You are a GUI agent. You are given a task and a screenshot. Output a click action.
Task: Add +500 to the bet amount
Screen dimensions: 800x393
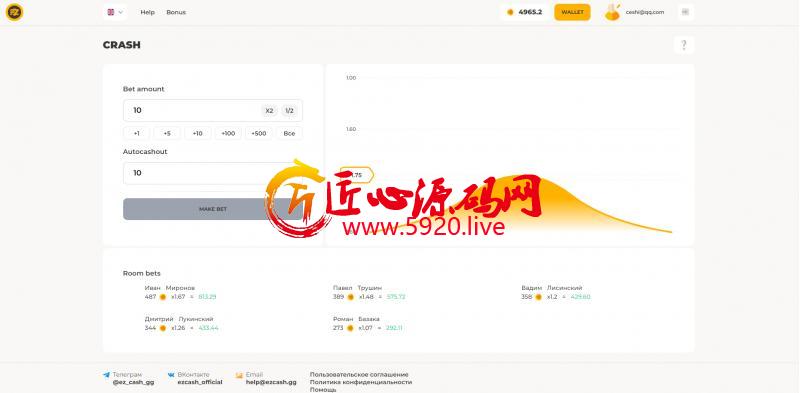259,134
